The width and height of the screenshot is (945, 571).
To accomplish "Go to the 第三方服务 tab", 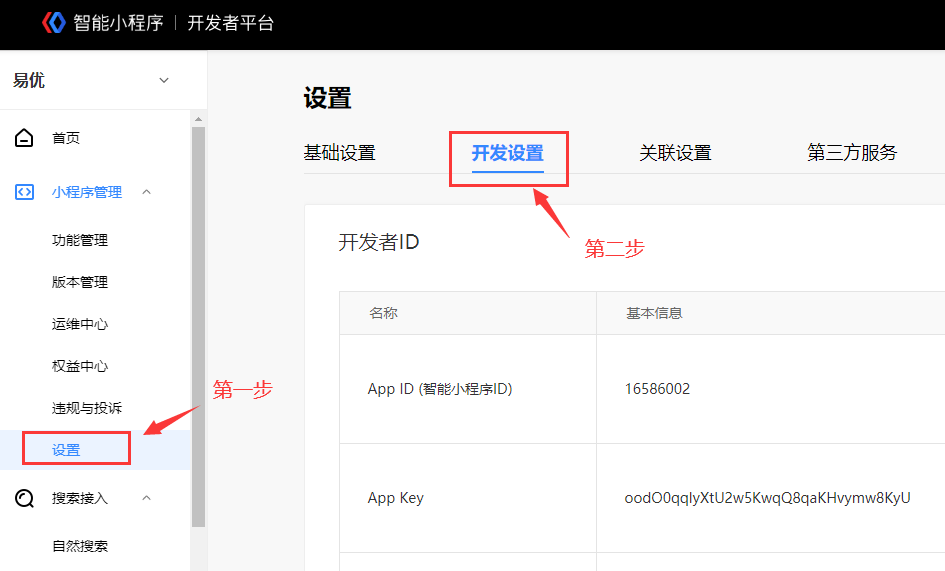I will [852, 153].
